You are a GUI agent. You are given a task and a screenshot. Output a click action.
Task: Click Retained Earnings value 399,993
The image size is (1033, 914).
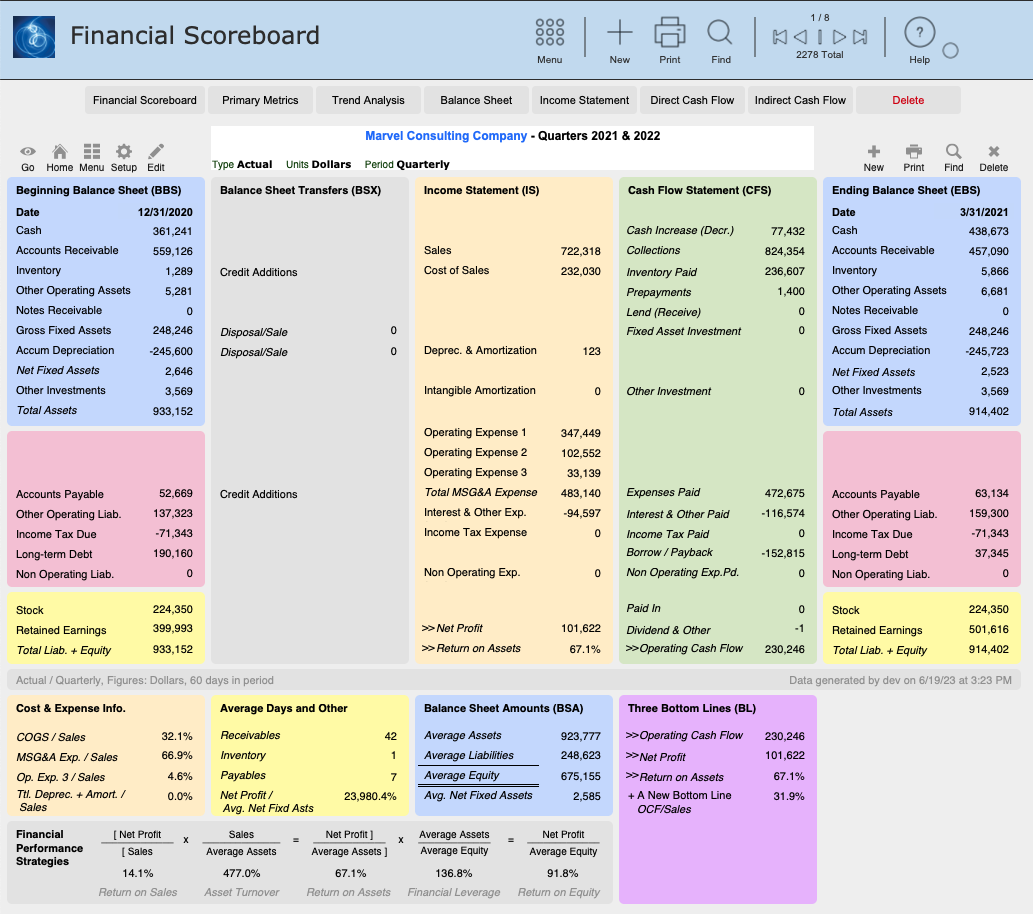(173, 629)
